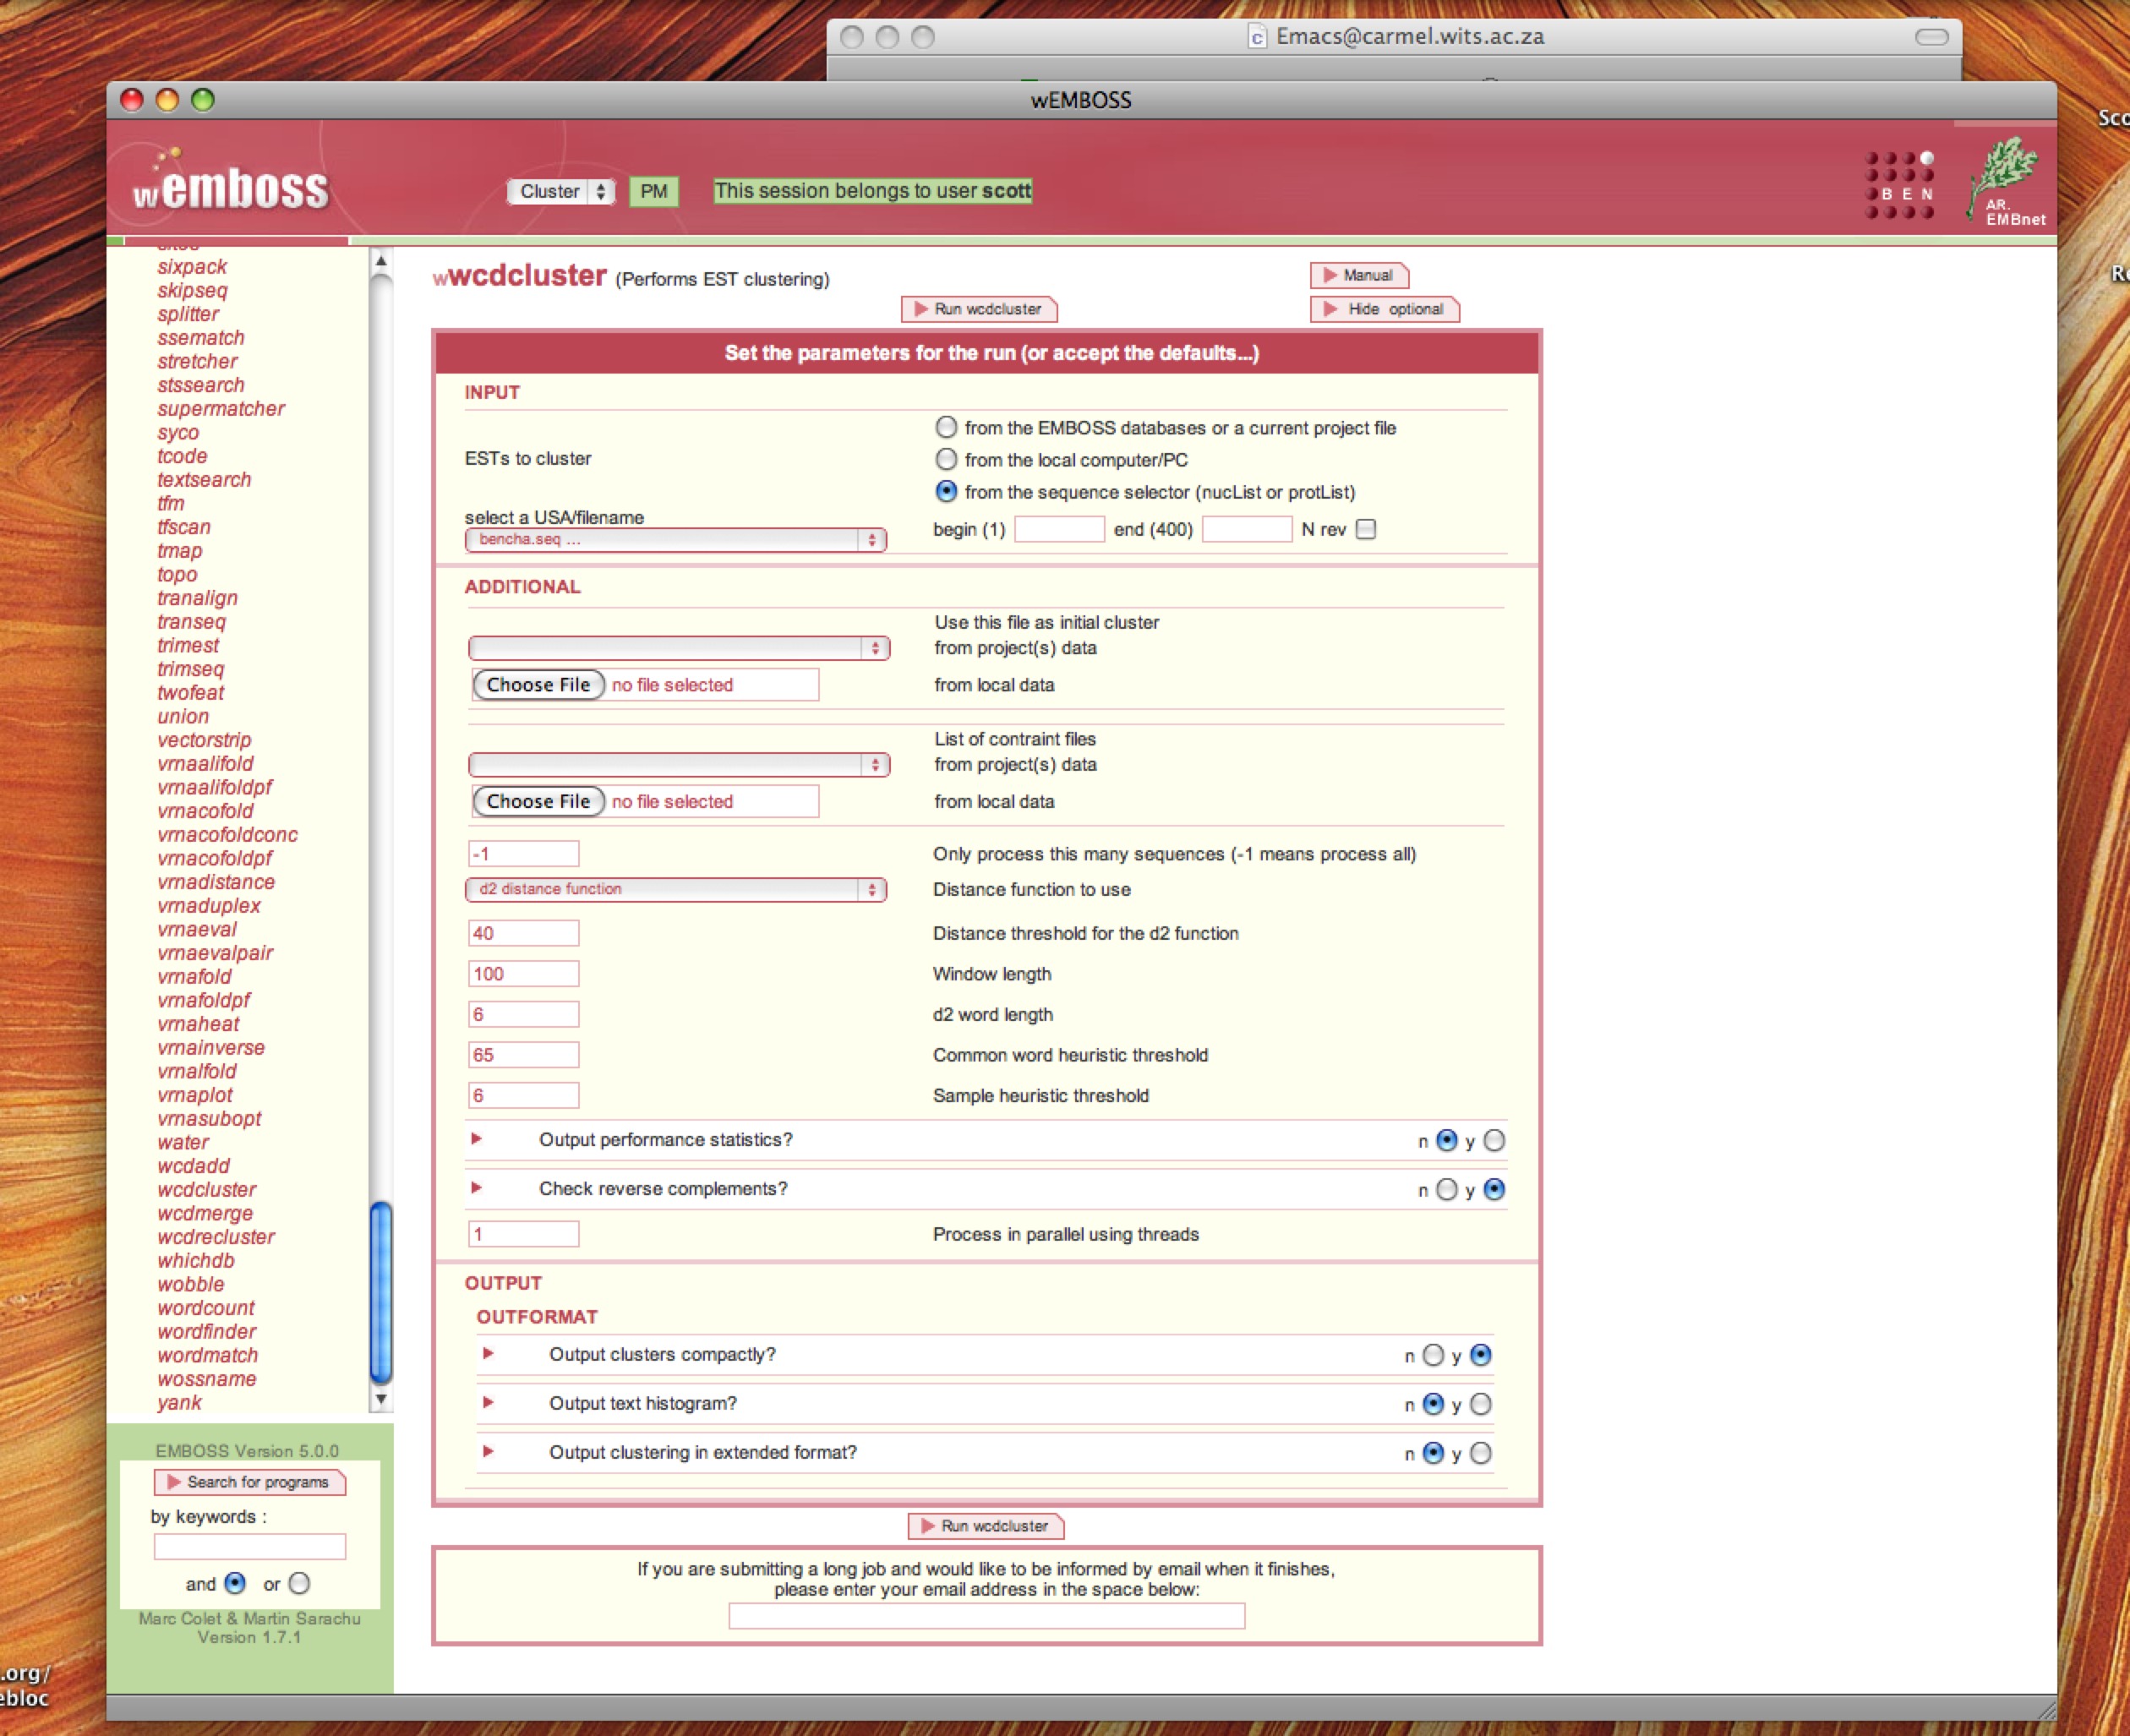Click the Emacs window toolbar pill button
The height and width of the screenshot is (1736, 2130).
1931,37
